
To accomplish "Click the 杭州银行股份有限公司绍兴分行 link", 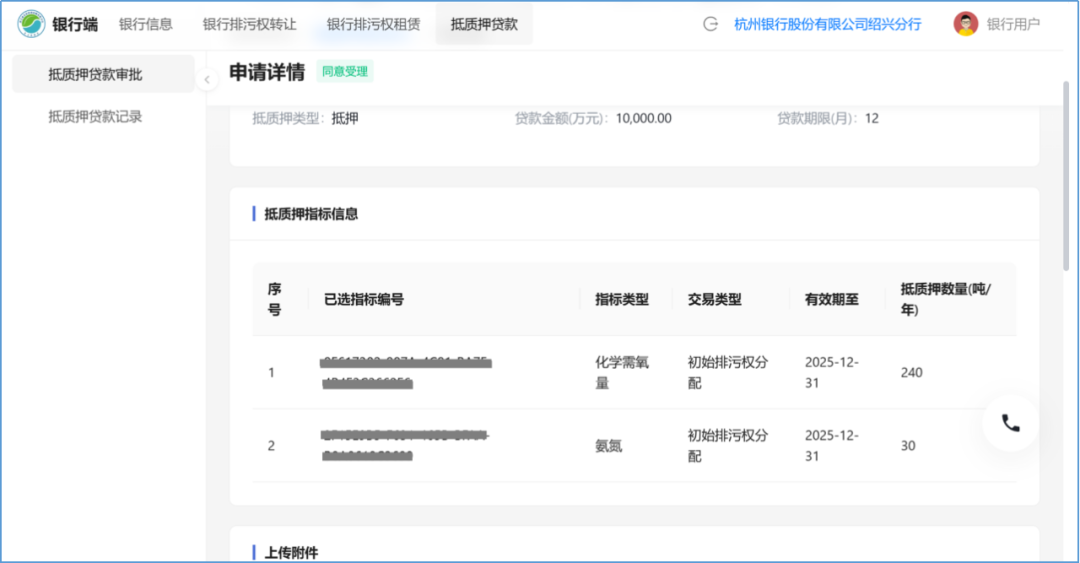I will click(827, 24).
